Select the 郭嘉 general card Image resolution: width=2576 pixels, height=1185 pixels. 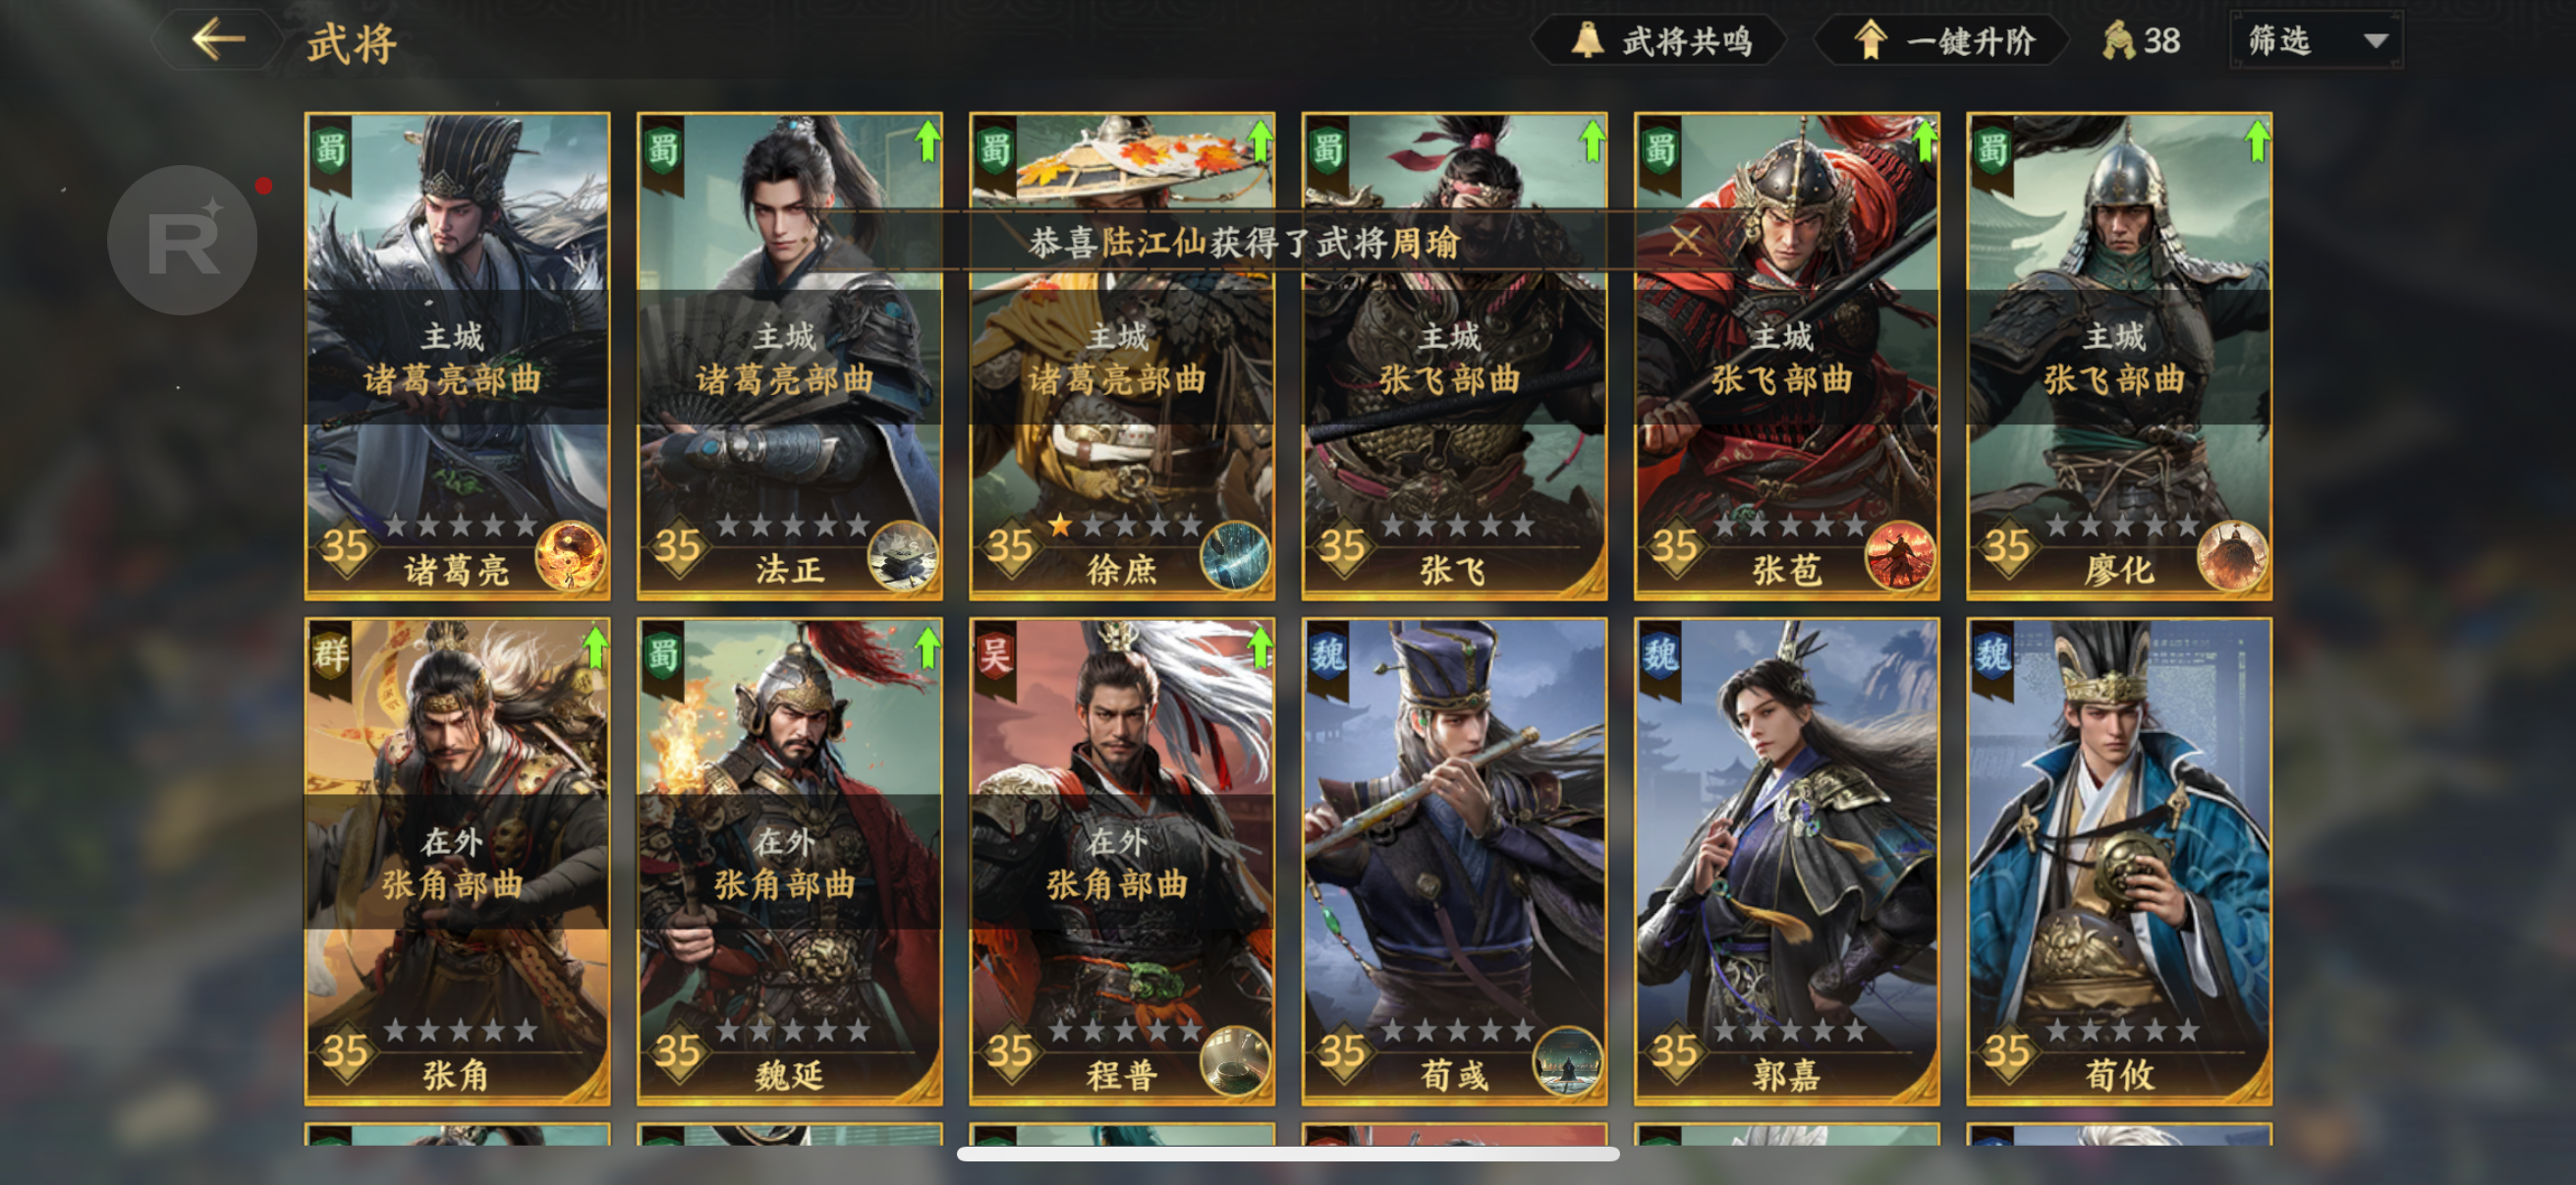click(x=1786, y=861)
